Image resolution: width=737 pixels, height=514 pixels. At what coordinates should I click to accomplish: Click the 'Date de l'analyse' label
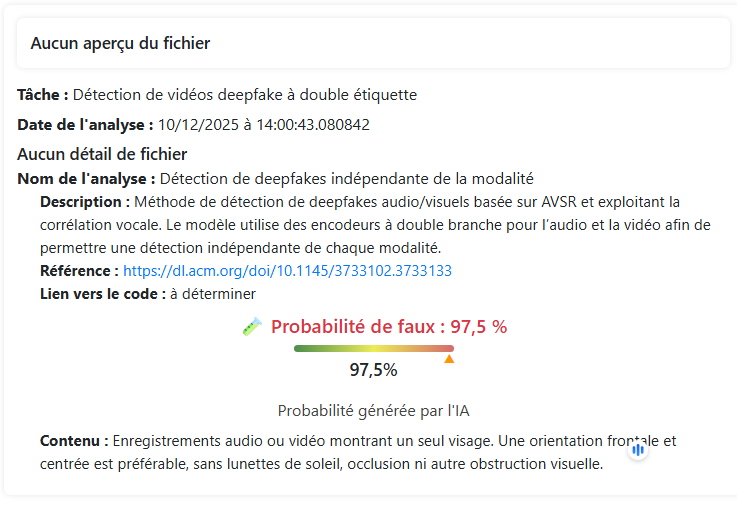pos(85,125)
